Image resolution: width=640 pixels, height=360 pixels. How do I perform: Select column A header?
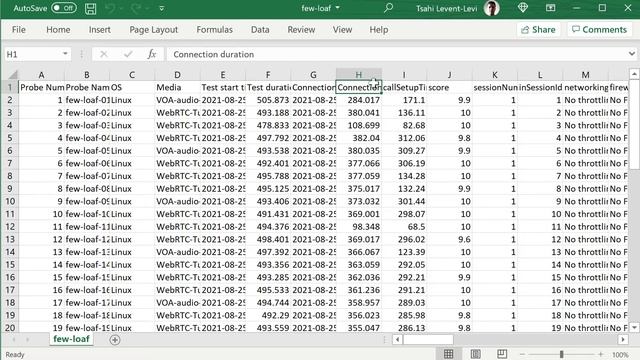pos(41,75)
